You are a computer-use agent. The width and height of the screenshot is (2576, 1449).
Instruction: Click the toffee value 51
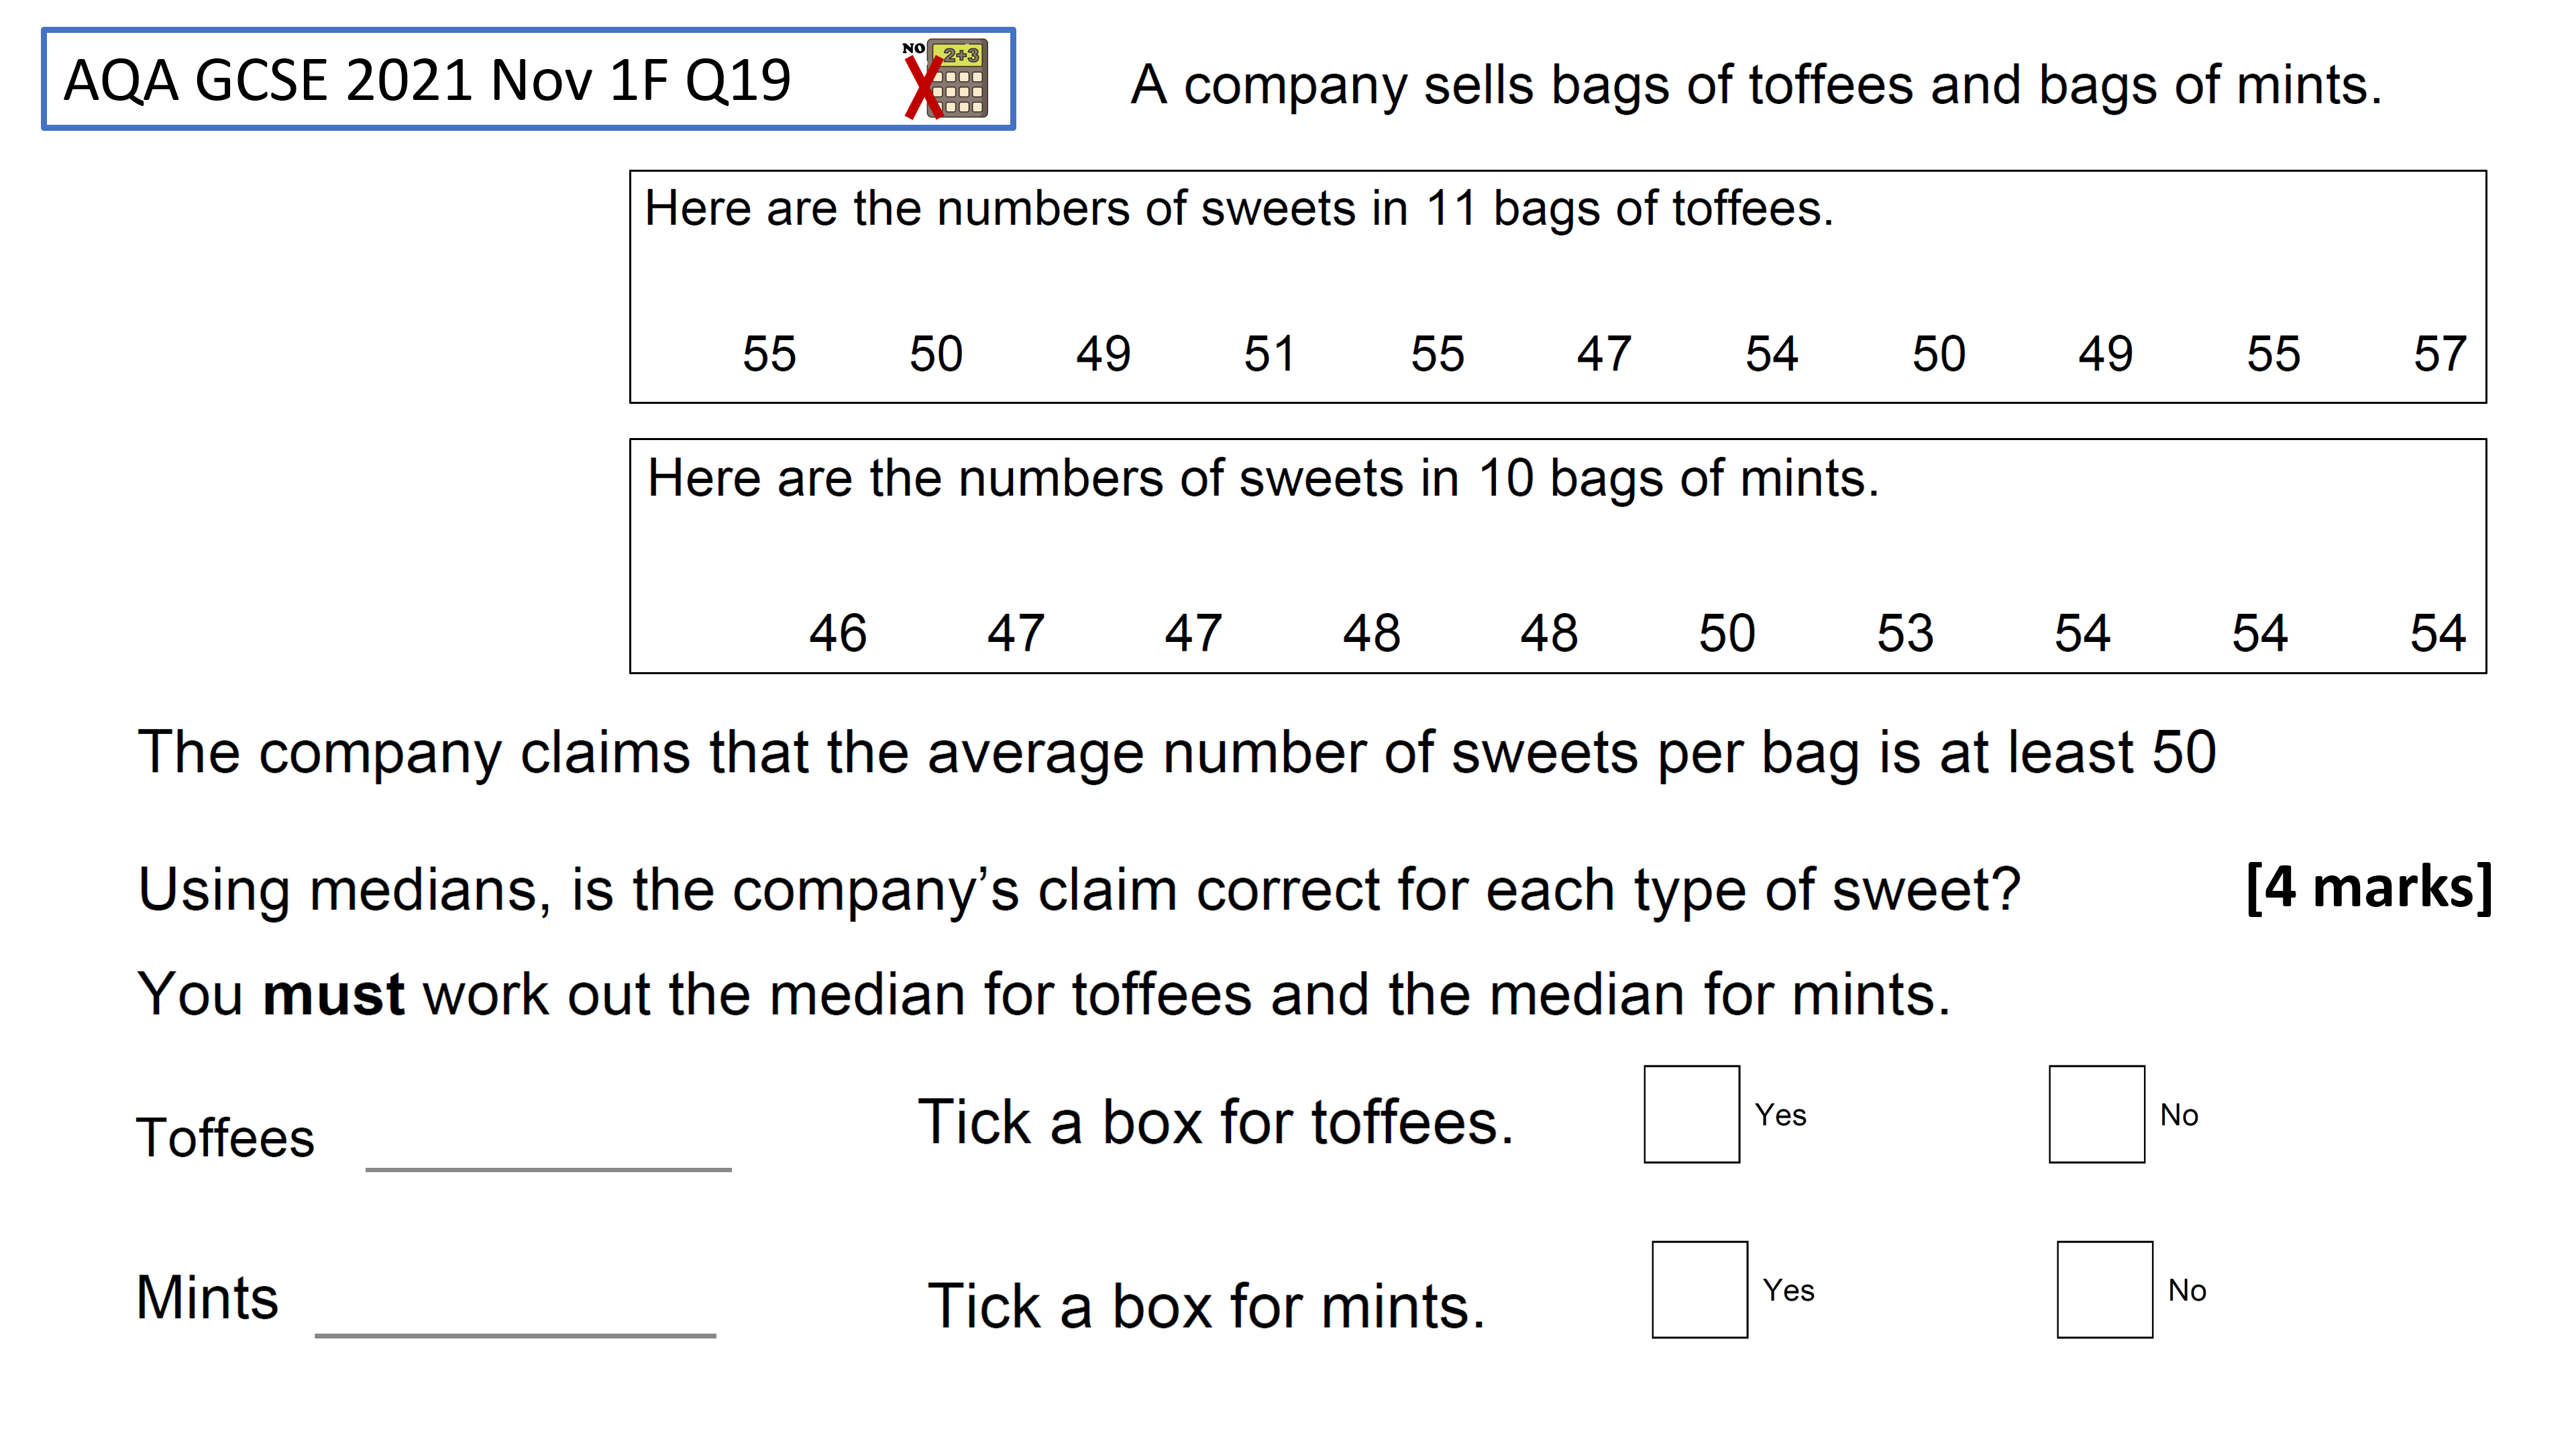tap(1269, 354)
